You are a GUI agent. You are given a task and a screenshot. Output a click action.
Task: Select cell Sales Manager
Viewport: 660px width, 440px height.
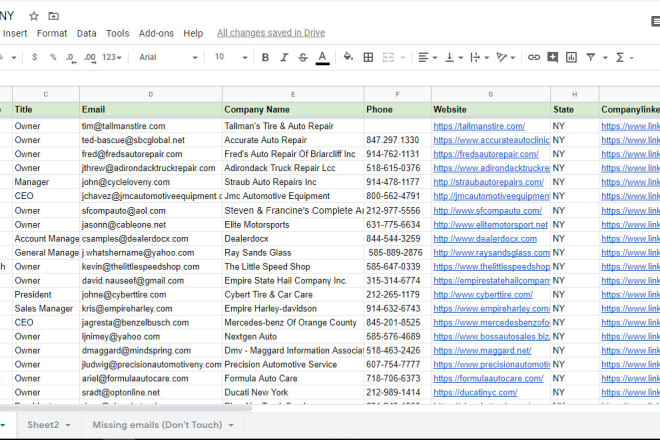tap(46, 309)
